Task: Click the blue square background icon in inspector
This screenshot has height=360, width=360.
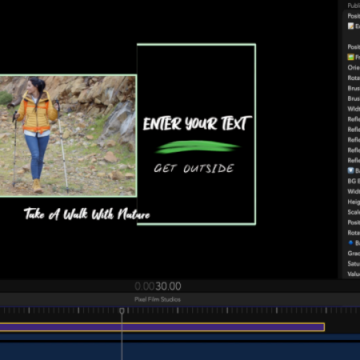Action: pyautogui.click(x=351, y=171)
